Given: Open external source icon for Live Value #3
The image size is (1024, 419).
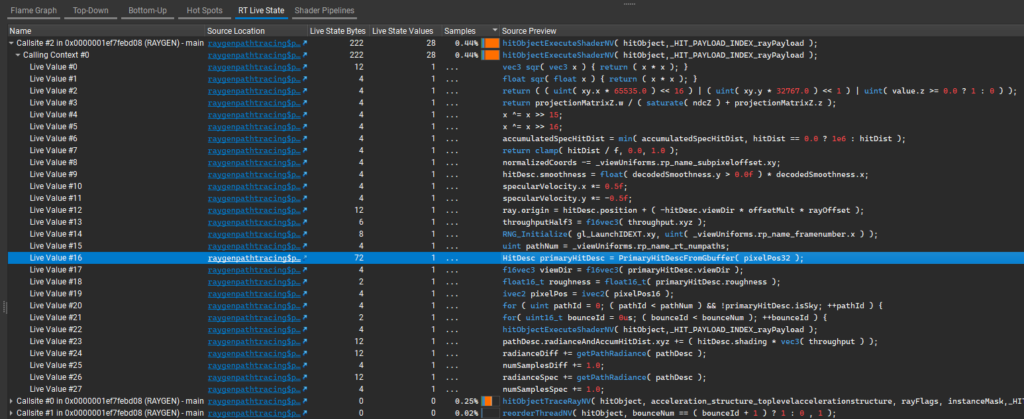Looking at the screenshot, I should point(304,102).
